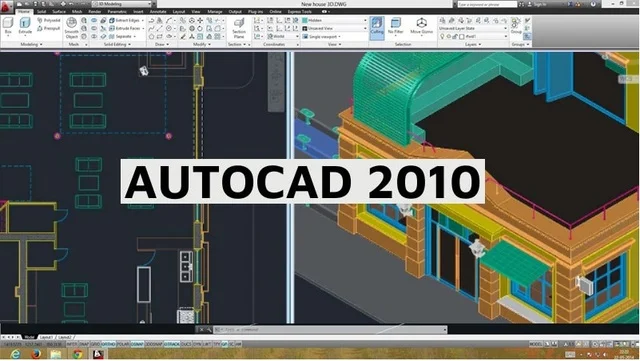Expand the Modify panel
This screenshot has width=640, height=361.
click(x=202, y=44)
